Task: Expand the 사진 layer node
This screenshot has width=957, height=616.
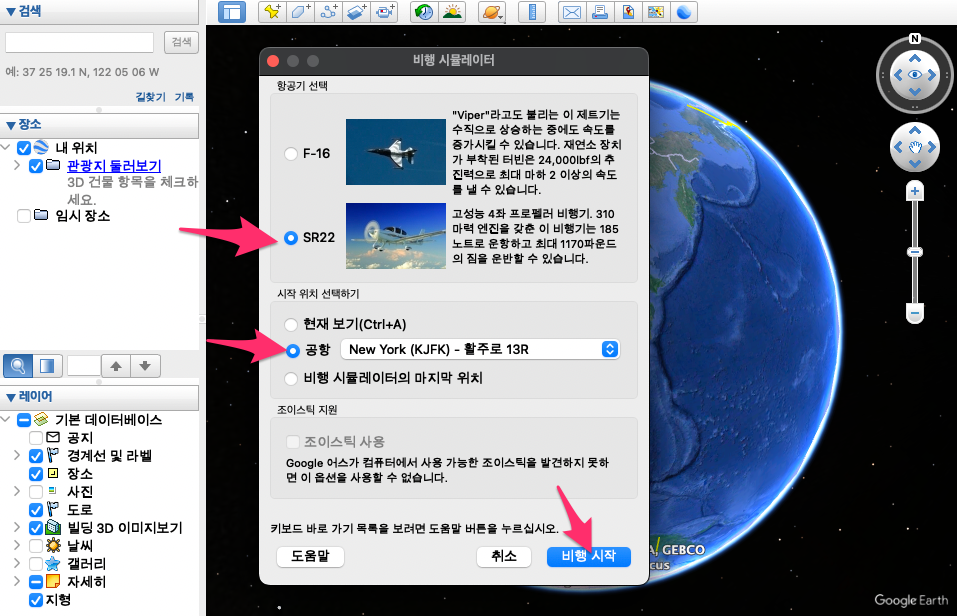Action: tap(17, 491)
